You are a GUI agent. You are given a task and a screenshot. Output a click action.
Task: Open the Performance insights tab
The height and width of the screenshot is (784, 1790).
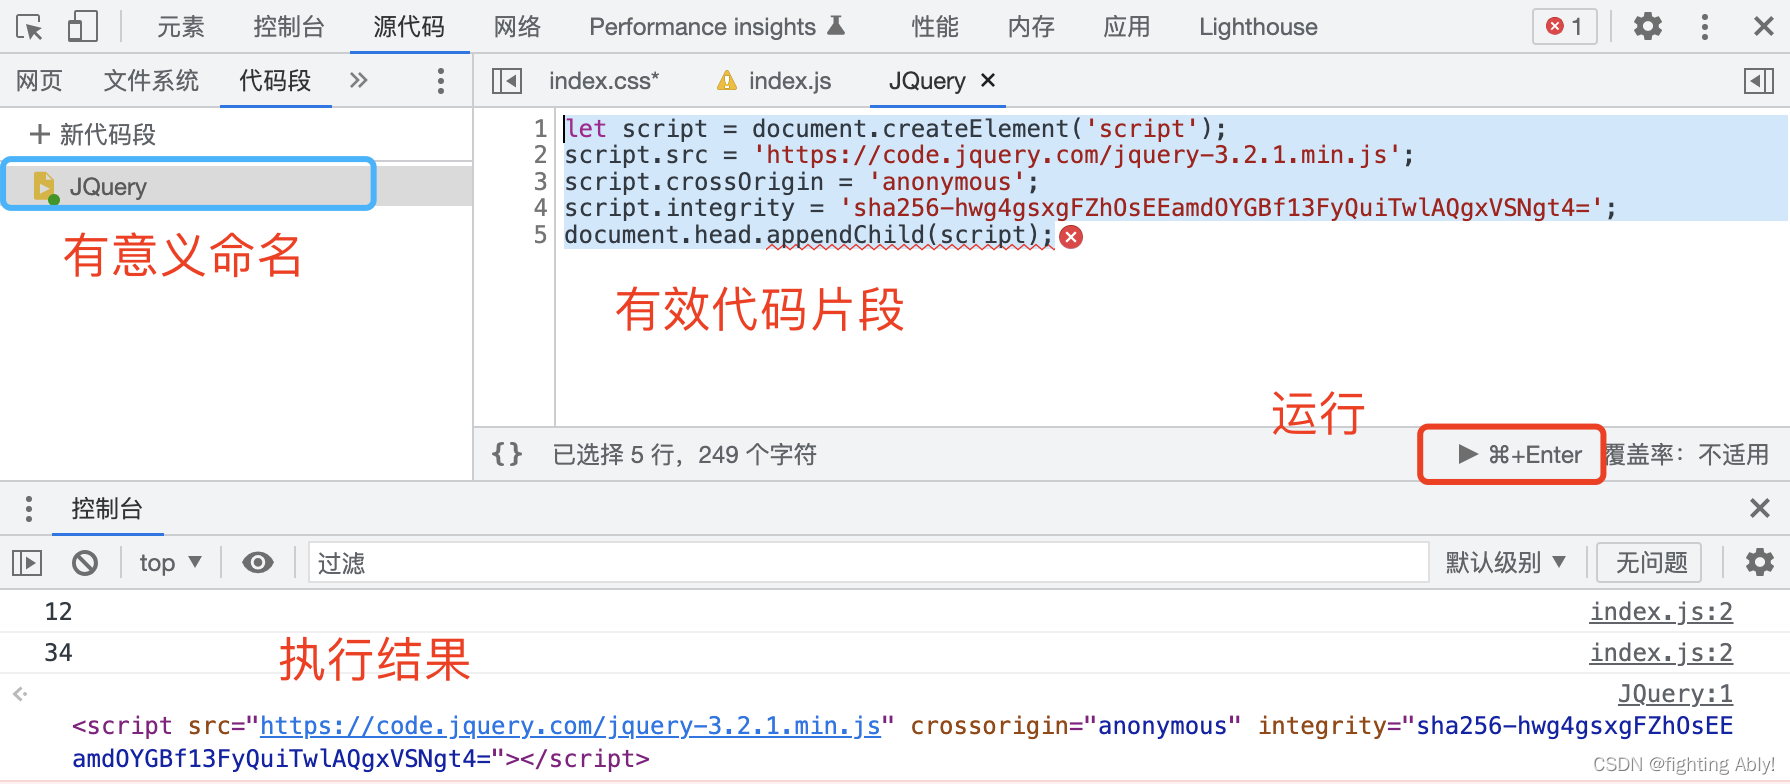coord(717,27)
